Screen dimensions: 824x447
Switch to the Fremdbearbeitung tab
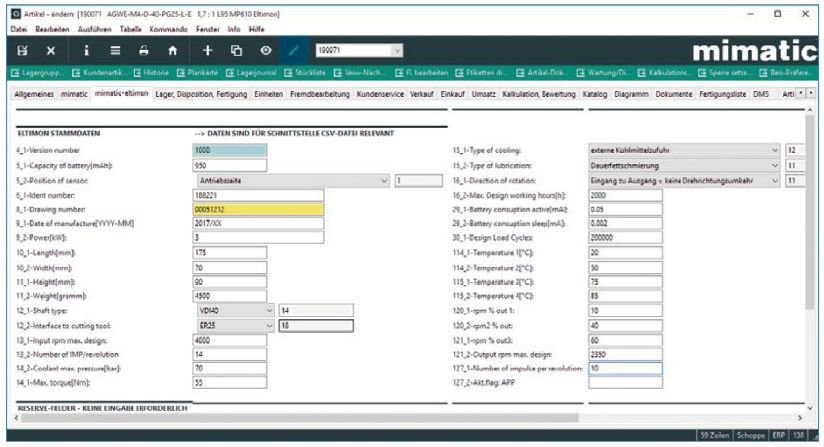click(320, 94)
